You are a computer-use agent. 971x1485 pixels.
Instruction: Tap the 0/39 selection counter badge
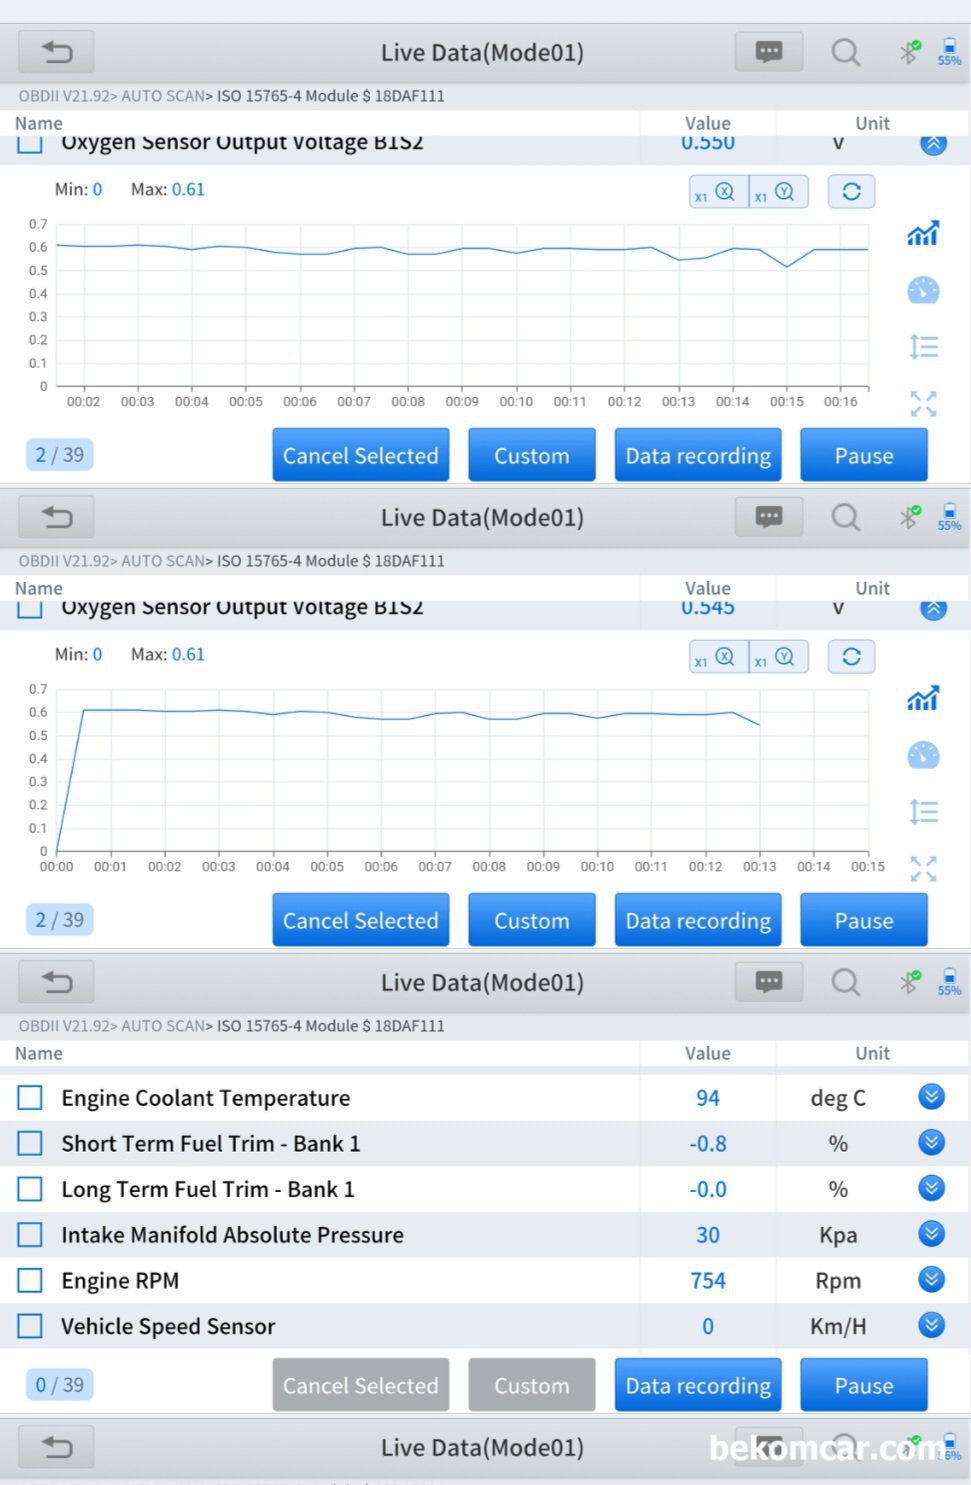click(x=57, y=1384)
